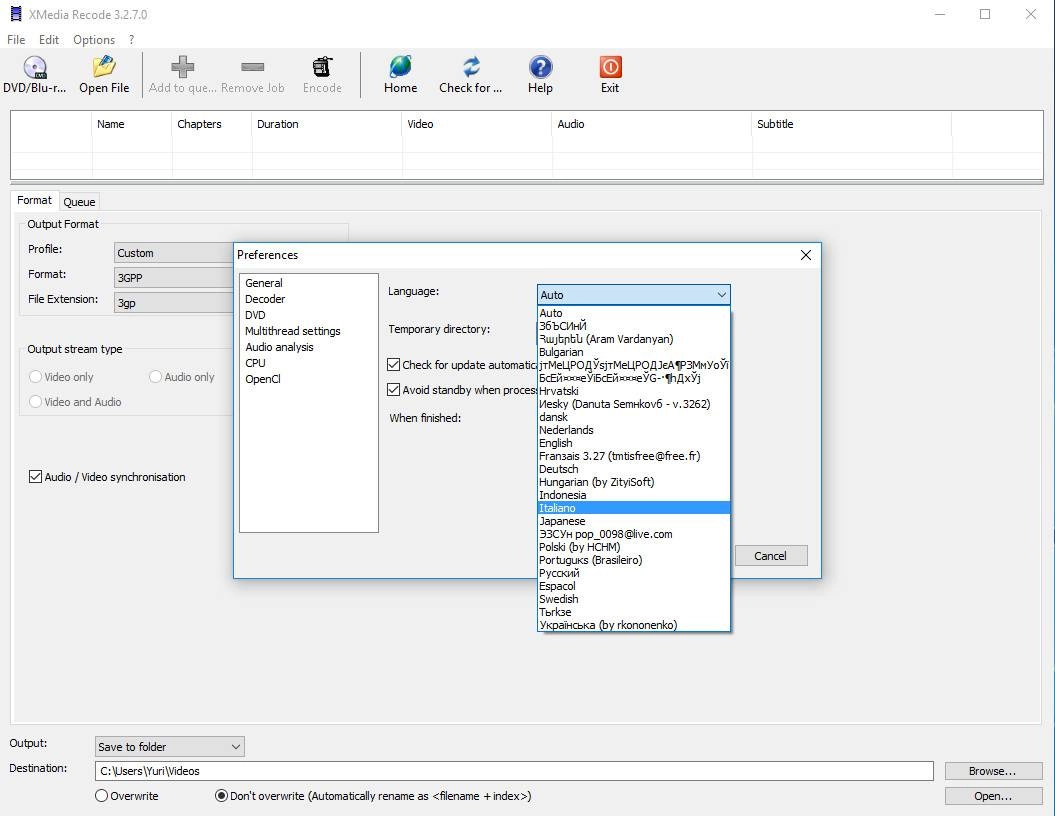The width and height of the screenshot is (1055, 816).
Task: Choose Japanese in the language list
Action: coord(634,521)
